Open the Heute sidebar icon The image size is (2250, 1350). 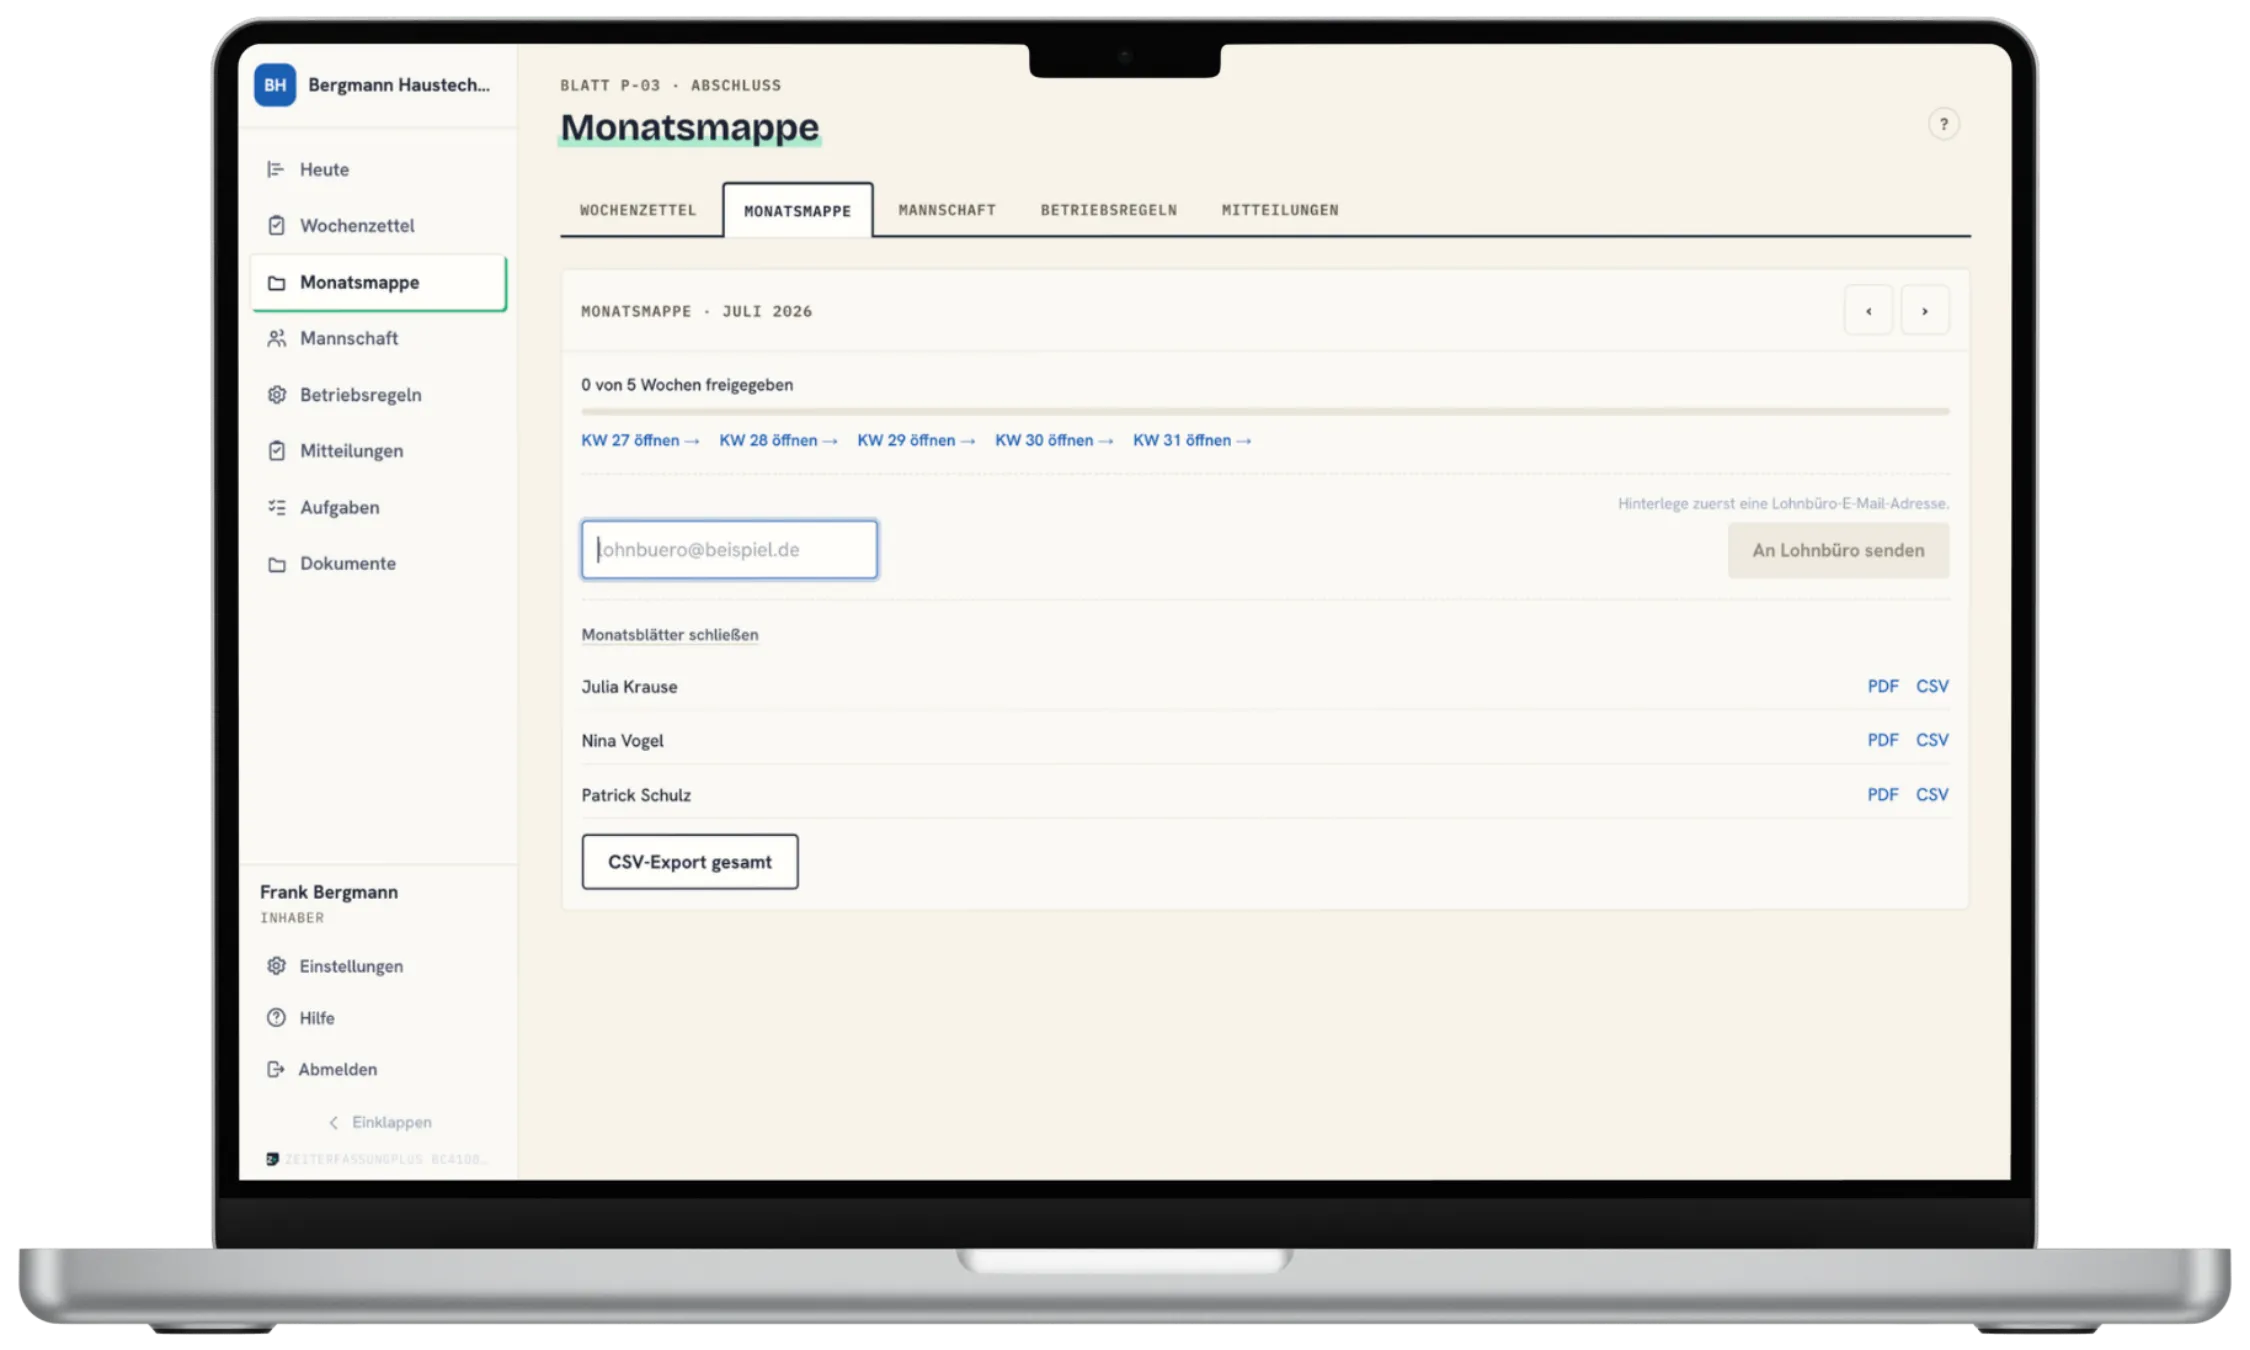276,169
